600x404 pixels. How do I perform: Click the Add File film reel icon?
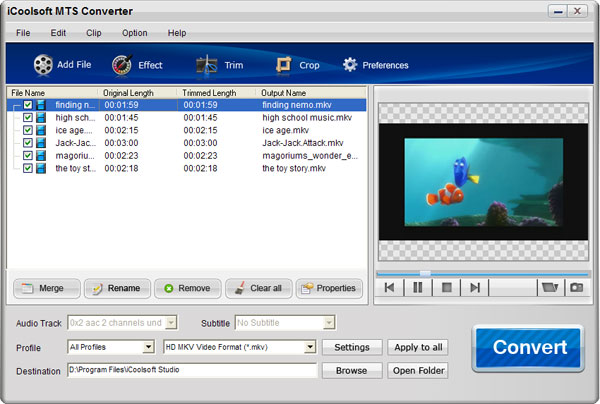coord(43,64)
